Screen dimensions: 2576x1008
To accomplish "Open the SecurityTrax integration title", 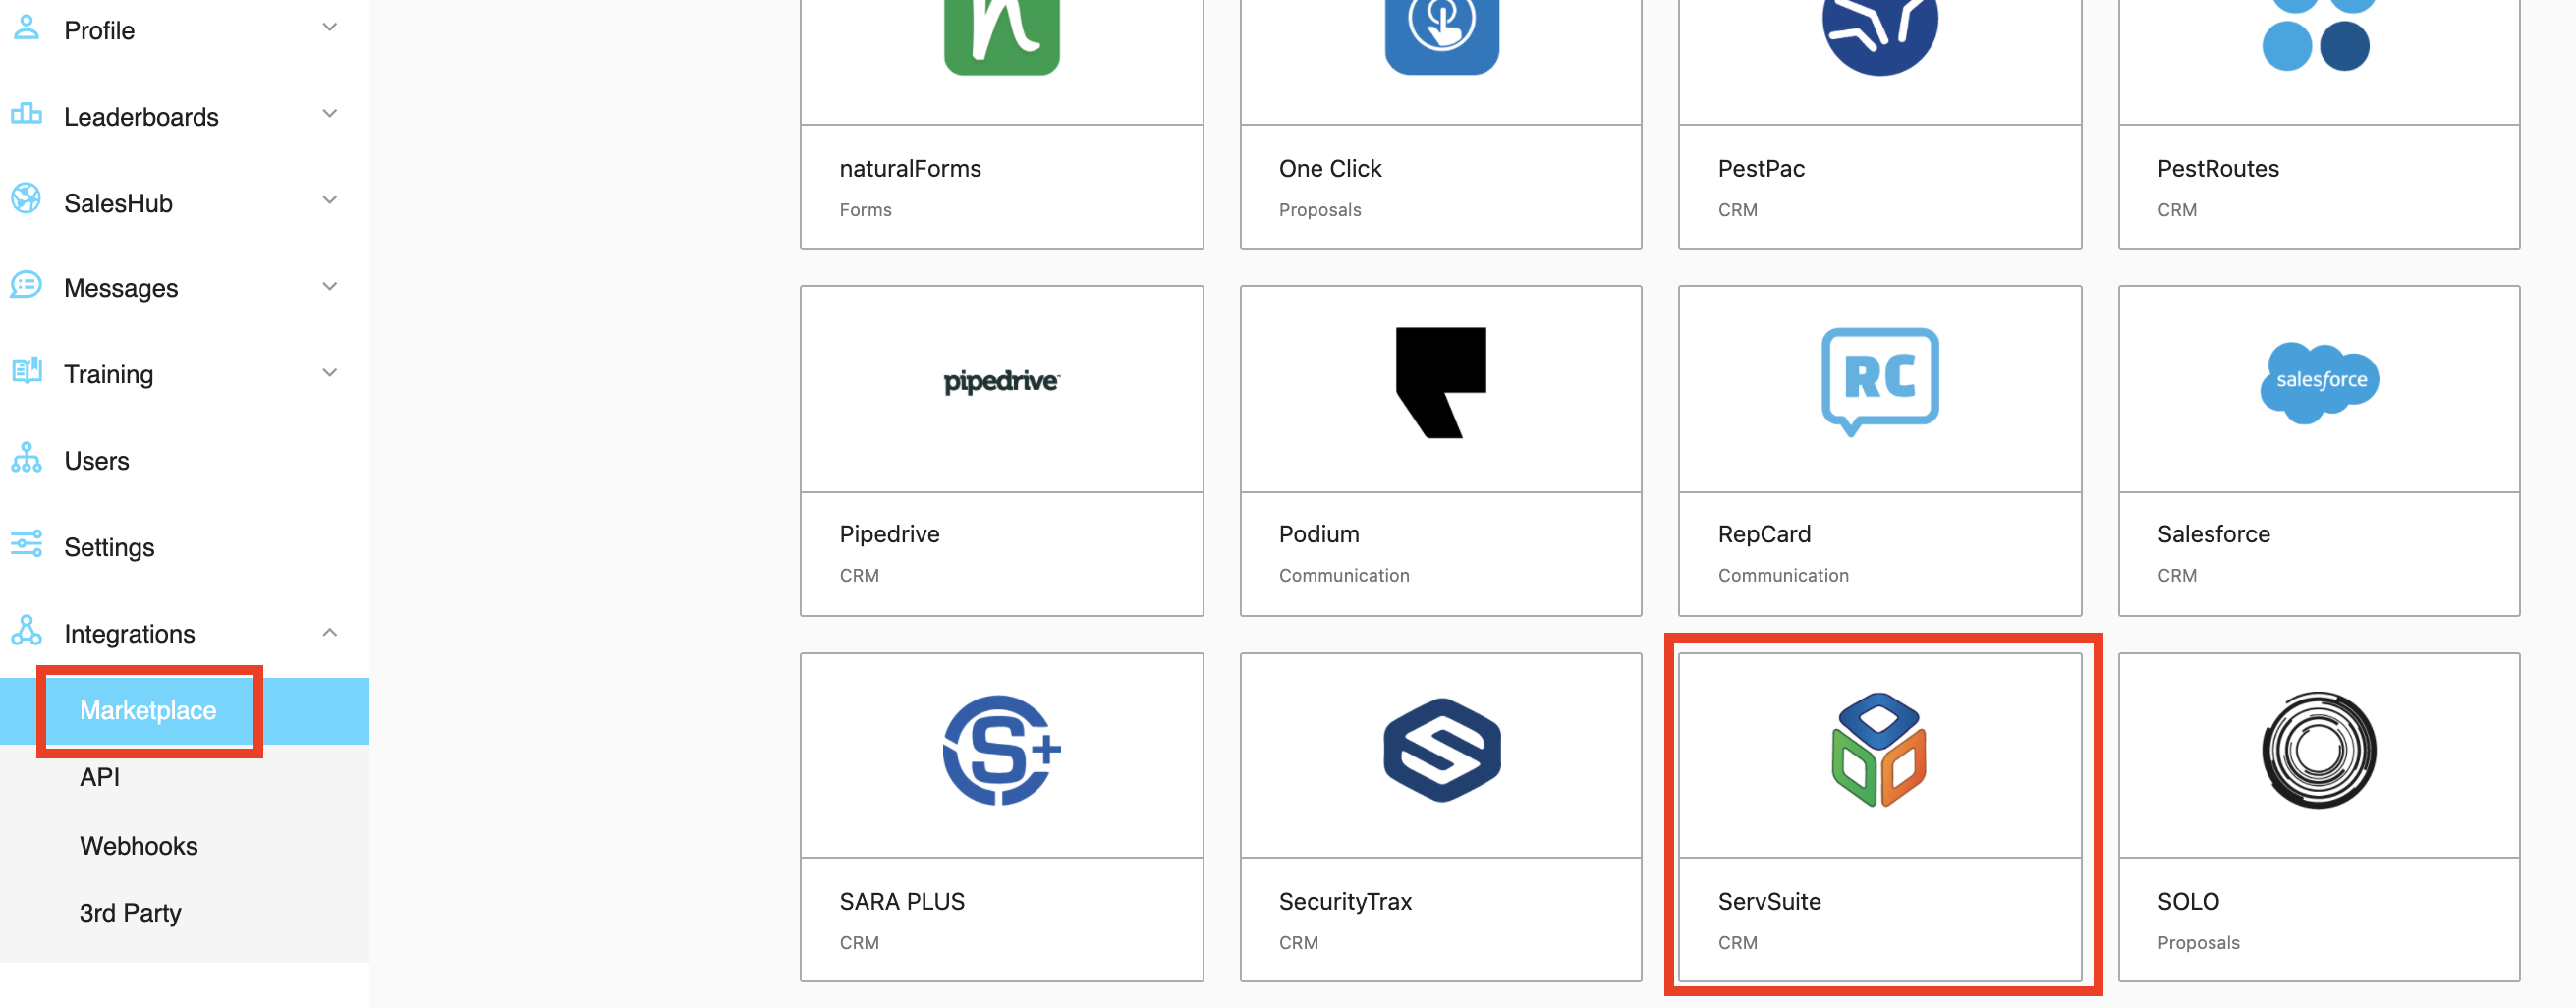I will [1345, 901].
